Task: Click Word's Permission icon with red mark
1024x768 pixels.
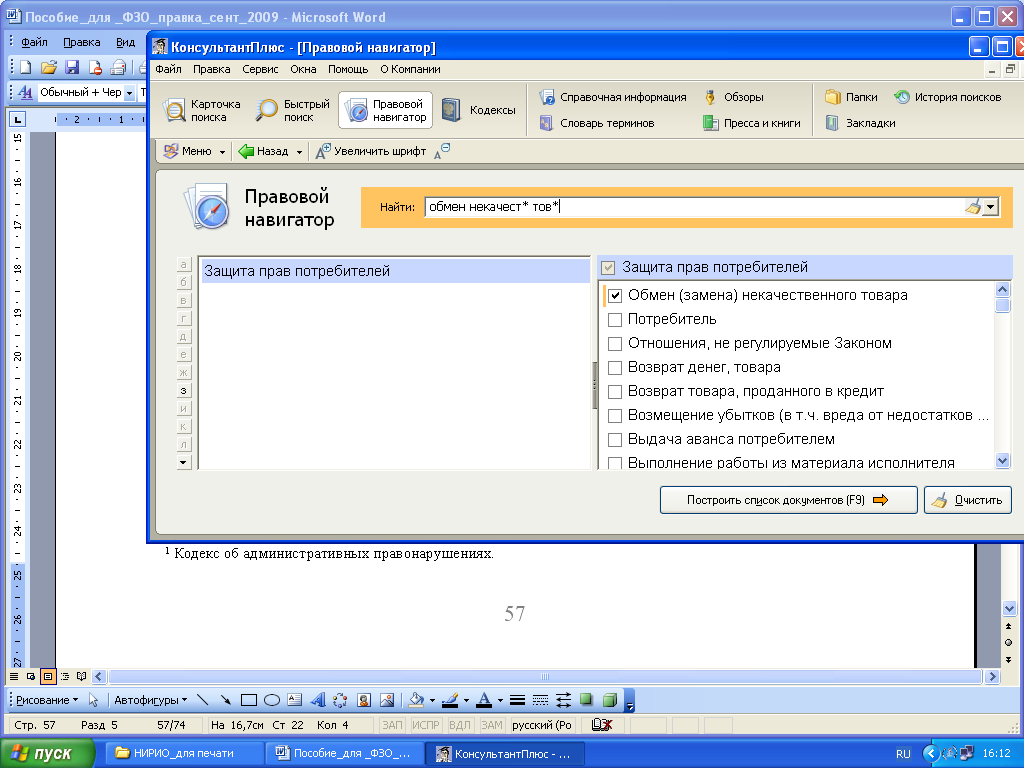Action: [x=95, y=67]
